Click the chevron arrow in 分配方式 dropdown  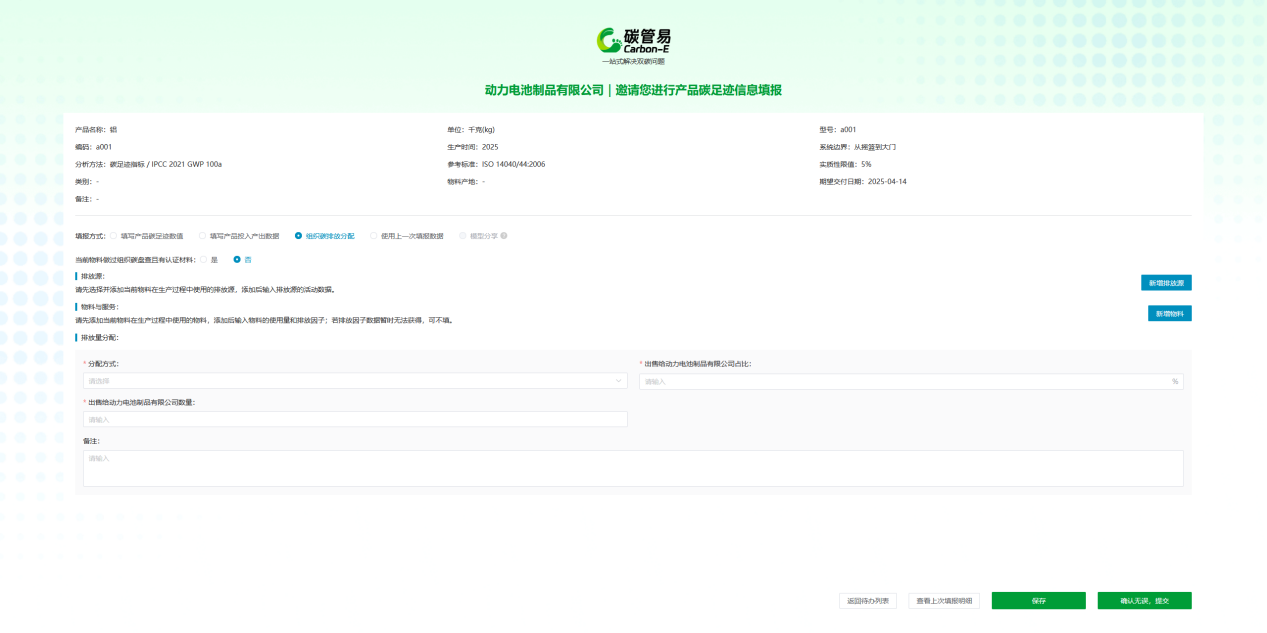(619, 381)
